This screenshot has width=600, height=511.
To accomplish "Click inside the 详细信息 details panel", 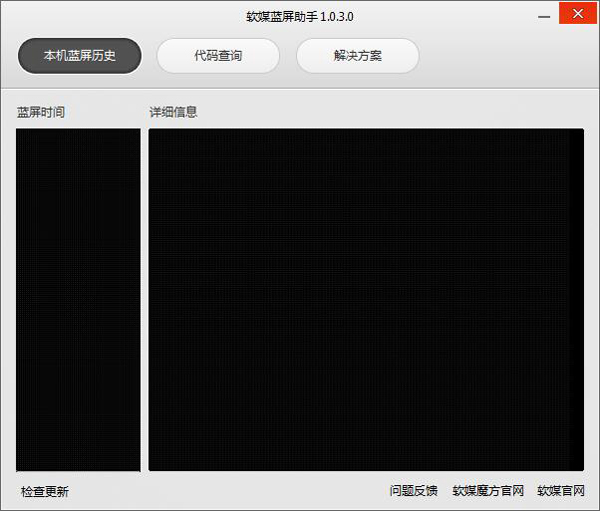I will [366, 300].
